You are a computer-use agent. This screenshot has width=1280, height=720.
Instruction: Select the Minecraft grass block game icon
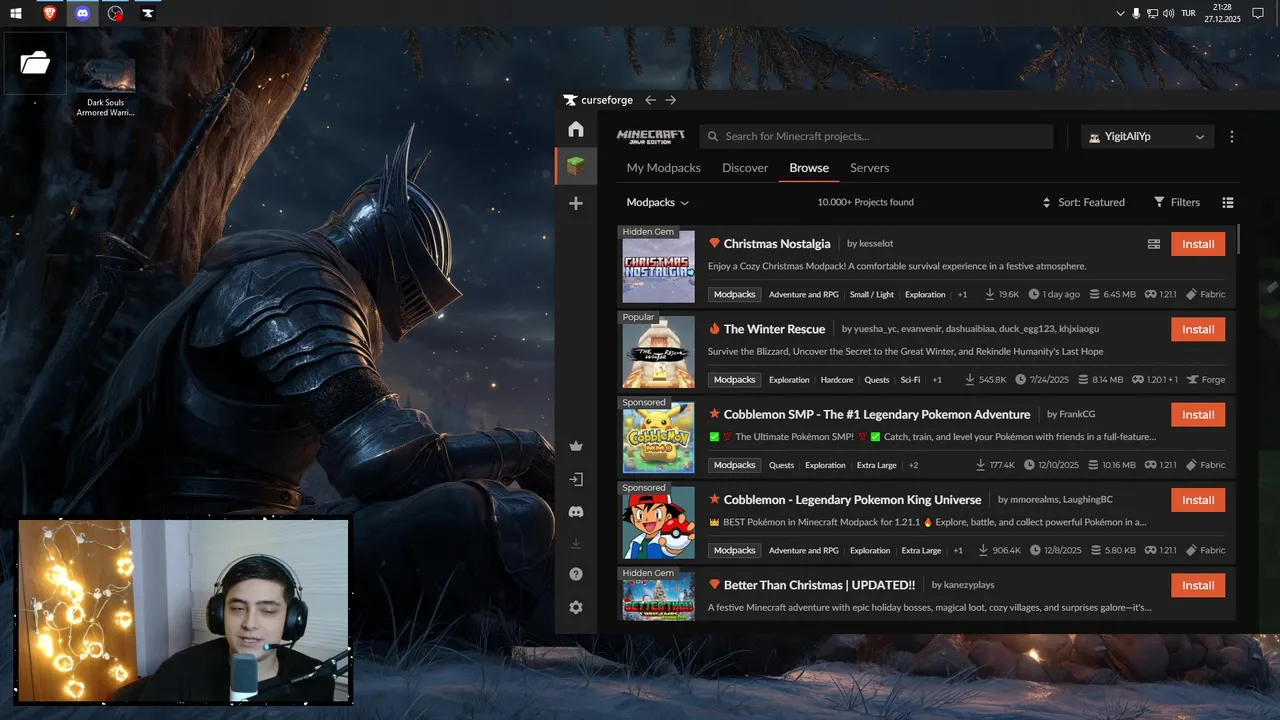tap(576, 166)
